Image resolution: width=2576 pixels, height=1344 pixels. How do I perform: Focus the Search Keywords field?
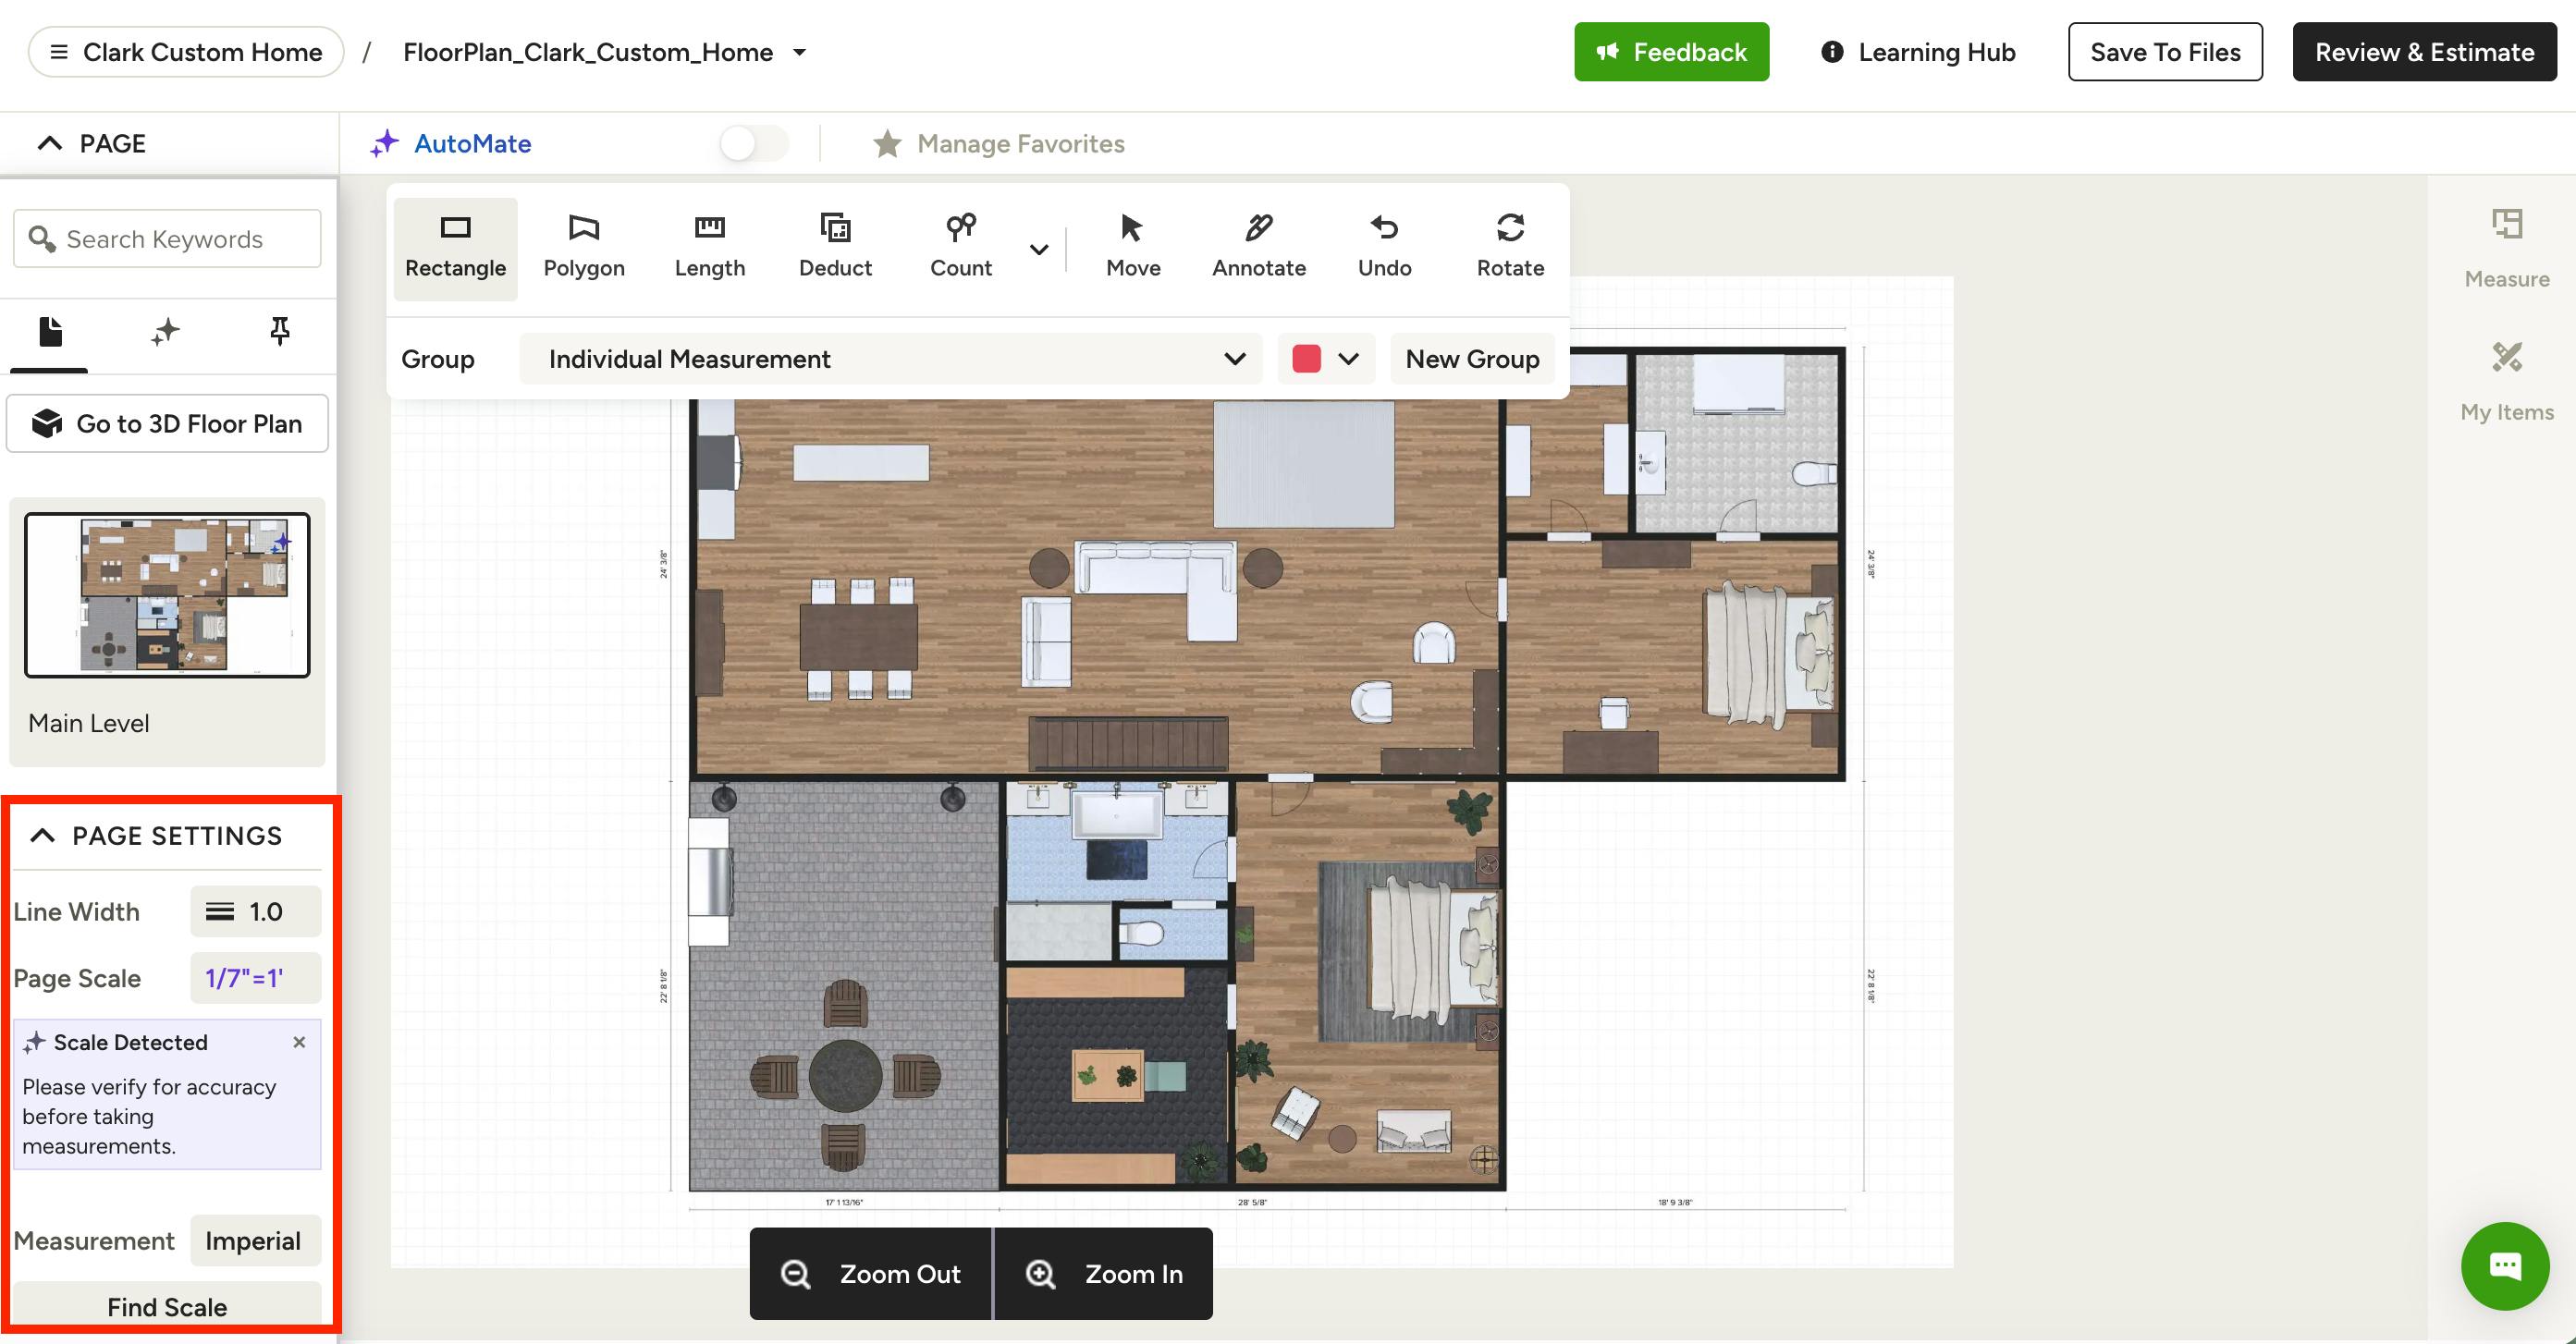(x=167, y=239)
